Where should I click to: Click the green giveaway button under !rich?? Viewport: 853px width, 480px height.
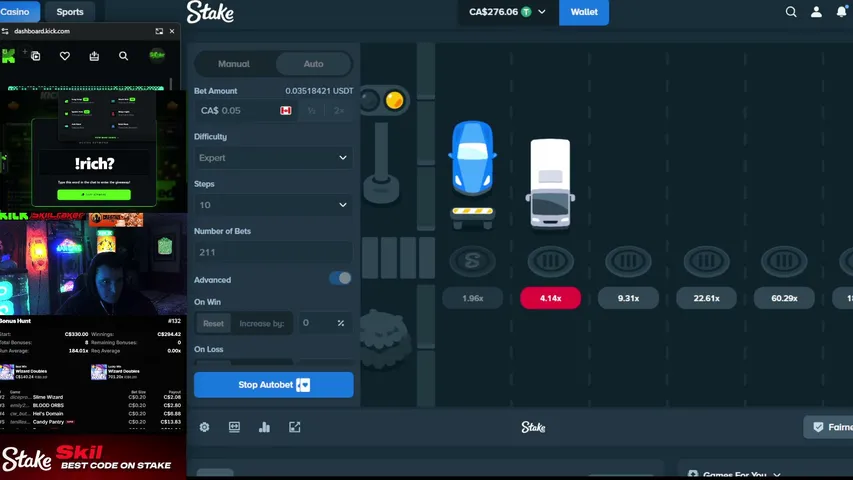pyautogui.click(x=94, y=194)
